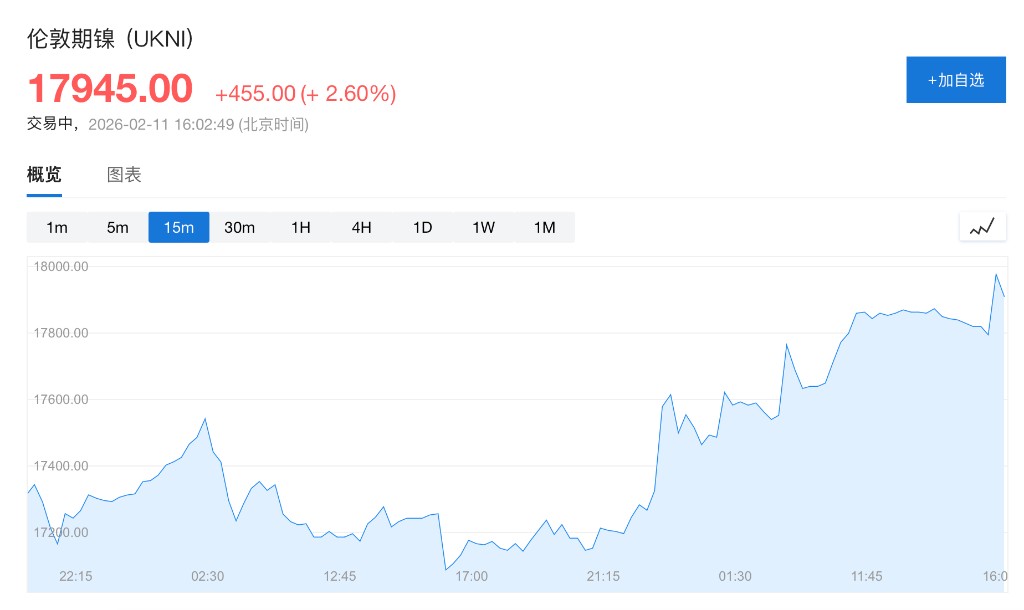This screenshot has height=610, width=1024.
Task: Show the 1D daily chart
Action: pyautogui.click(x=423, y=227)
